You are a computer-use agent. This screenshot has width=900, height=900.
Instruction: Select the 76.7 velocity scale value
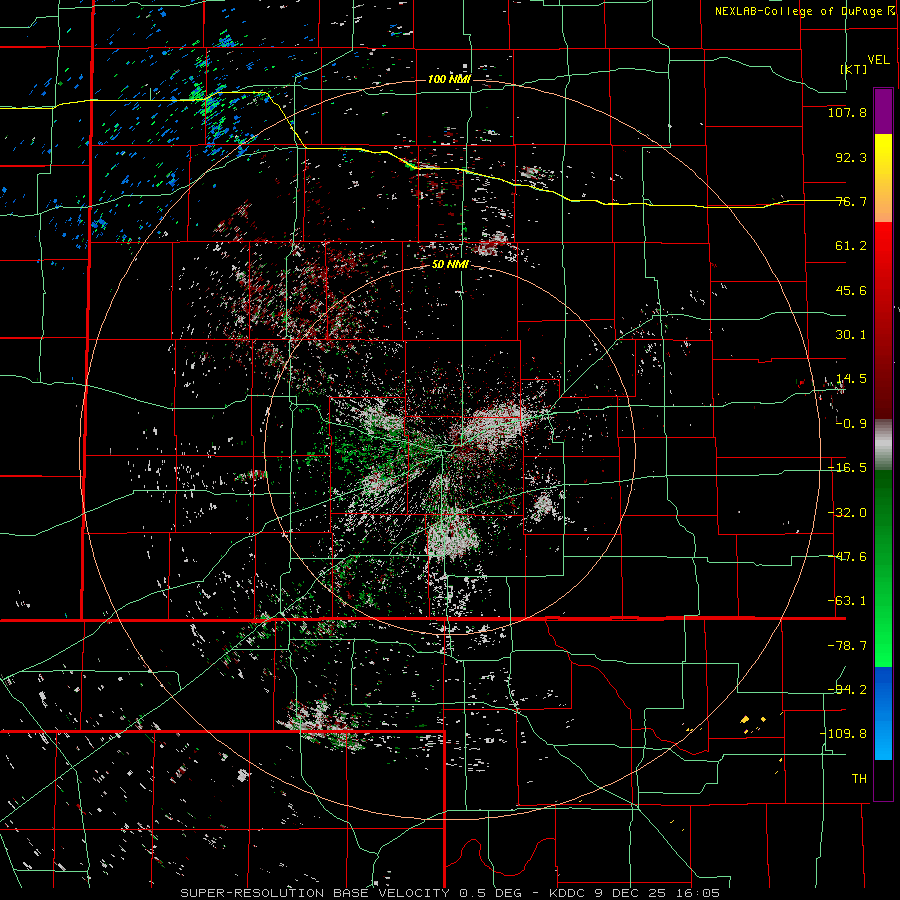(x=851, y=201)
